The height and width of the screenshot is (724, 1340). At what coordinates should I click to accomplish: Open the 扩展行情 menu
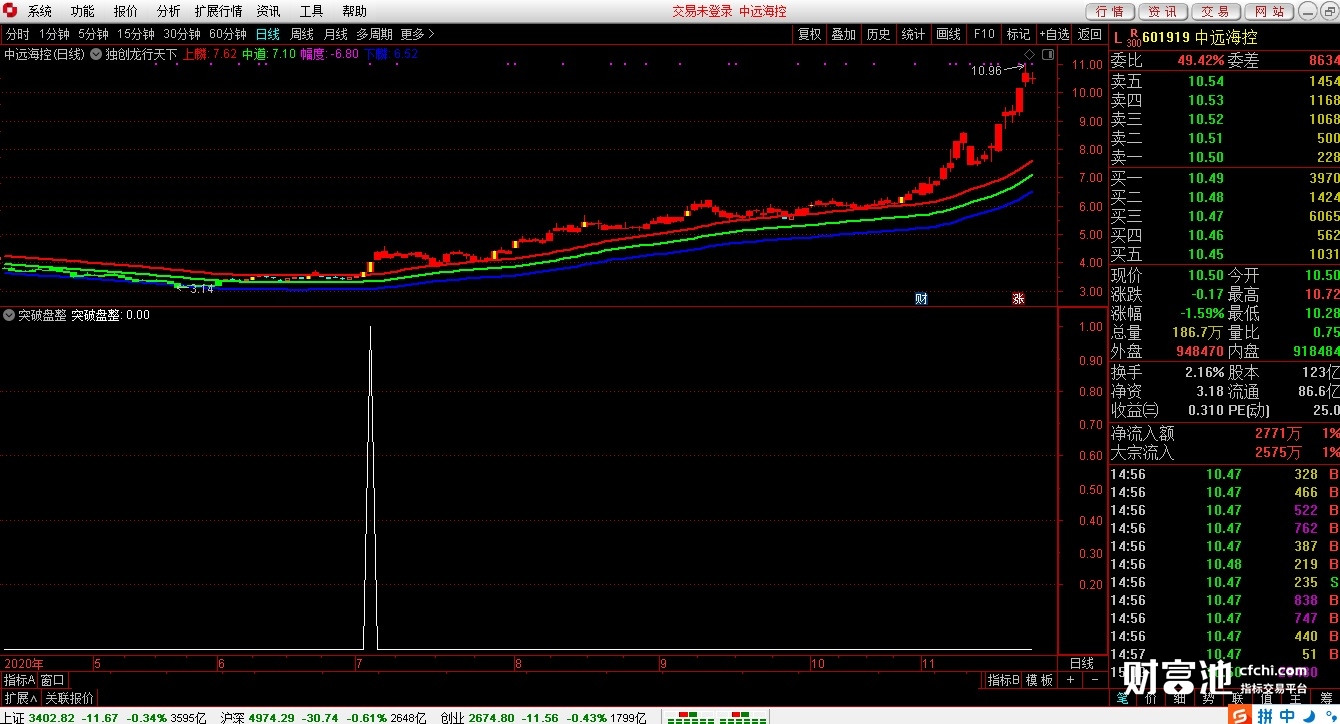pyautogui.click(x=218, y=11)
